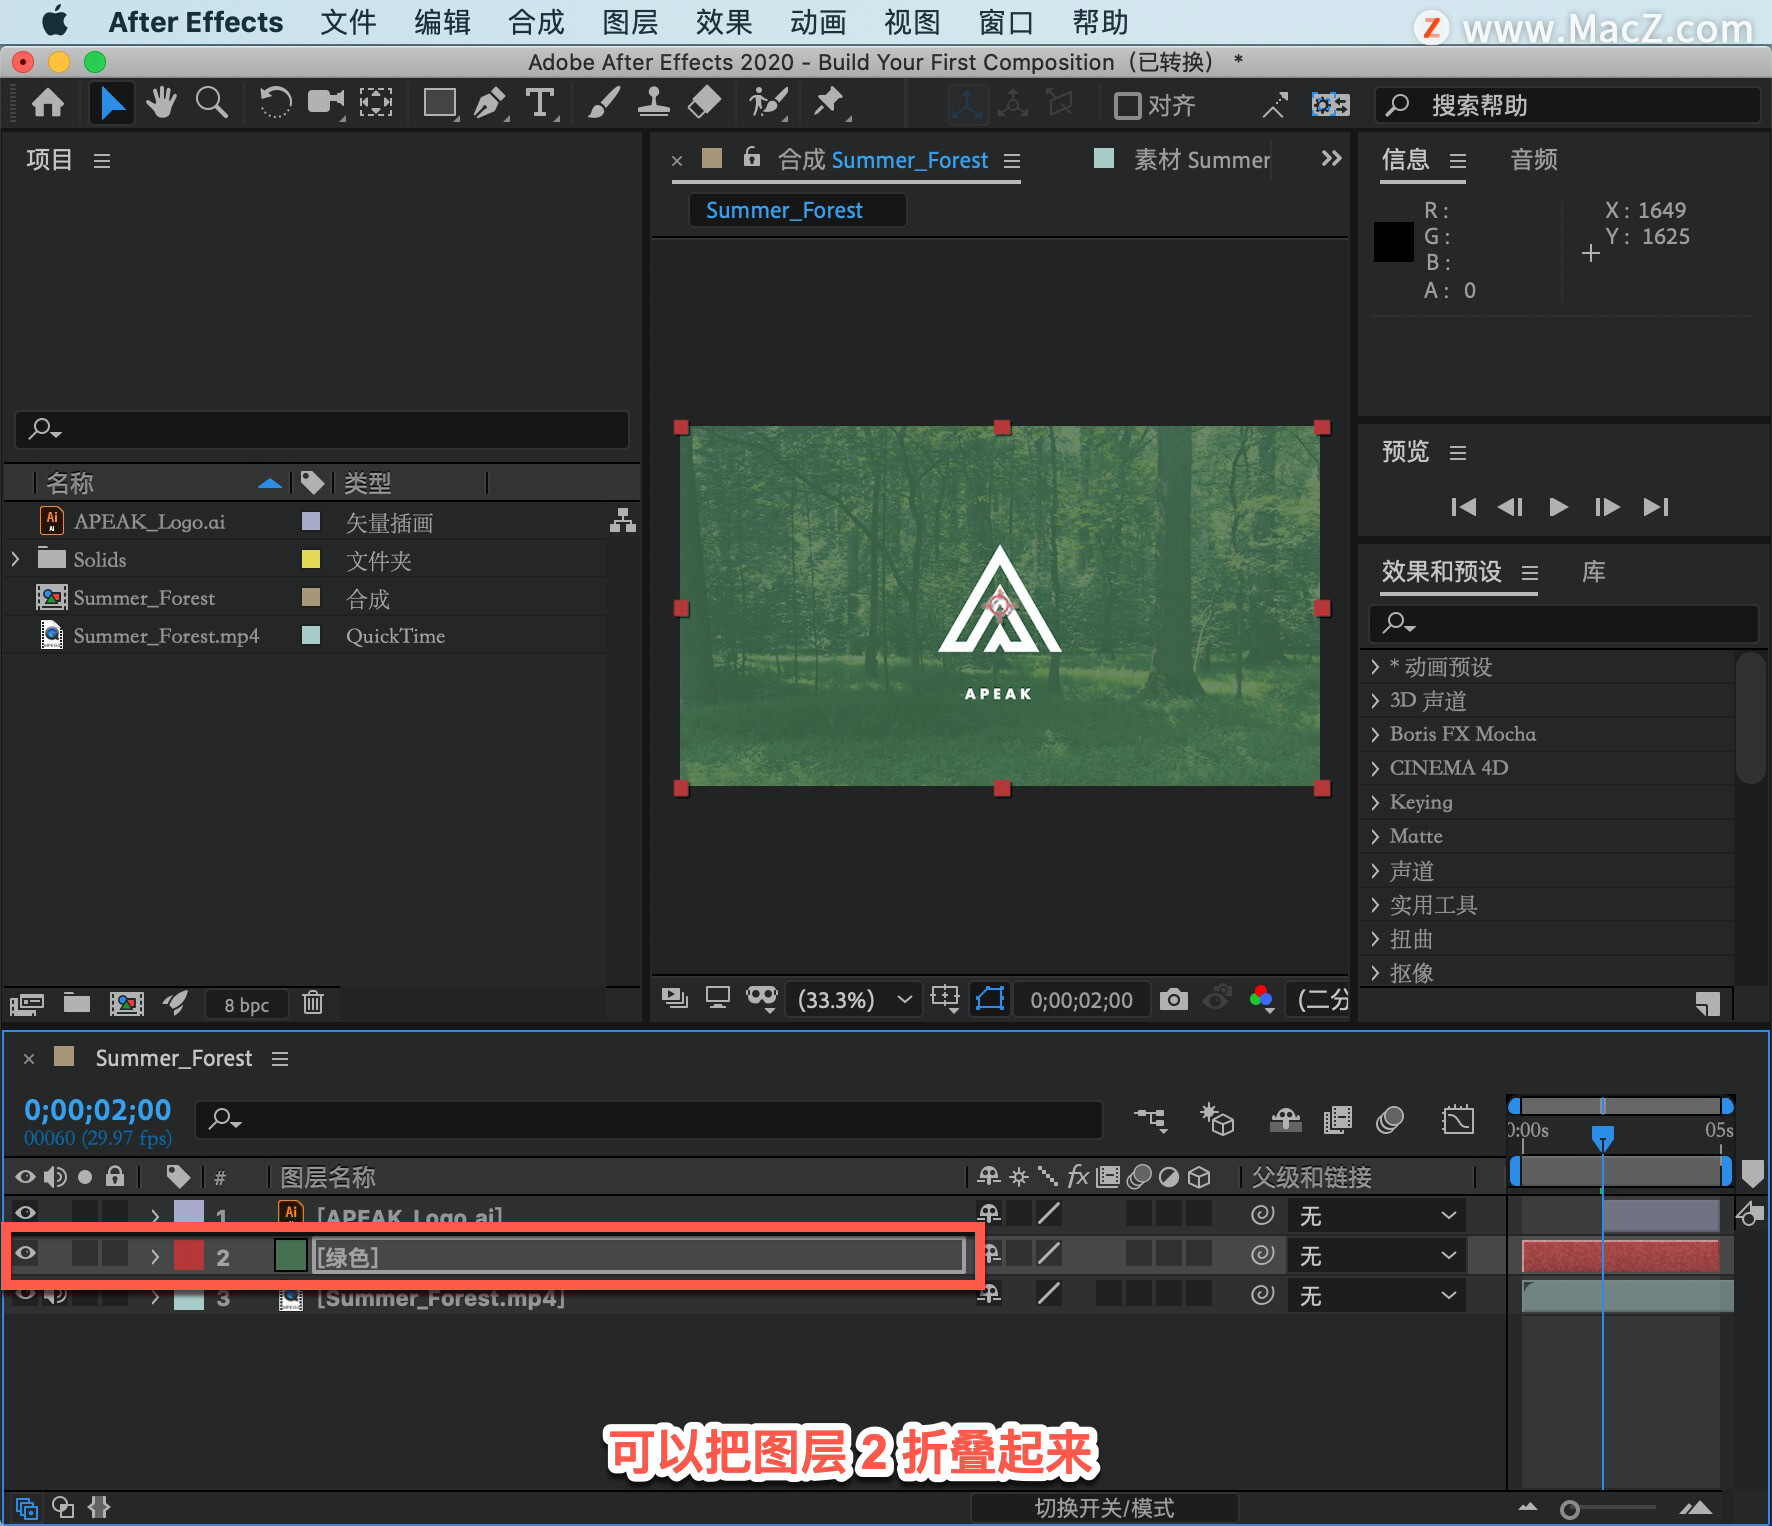
Task: Select the Selection arrow tool
Action: [112, 104]
